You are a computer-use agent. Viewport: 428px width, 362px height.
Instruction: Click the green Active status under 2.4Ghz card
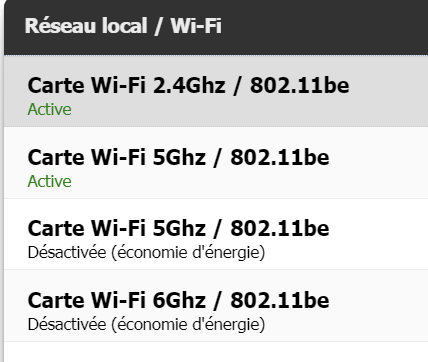(49, 109)
